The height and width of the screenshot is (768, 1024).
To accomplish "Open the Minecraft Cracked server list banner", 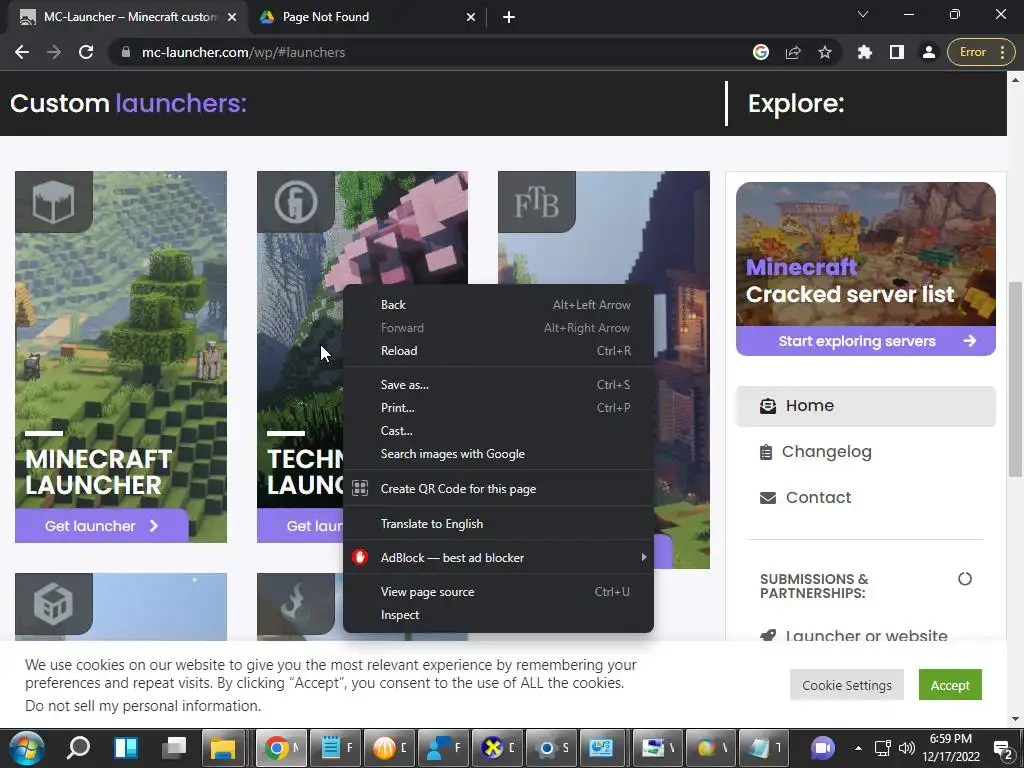I will click(x=866, y=254).
